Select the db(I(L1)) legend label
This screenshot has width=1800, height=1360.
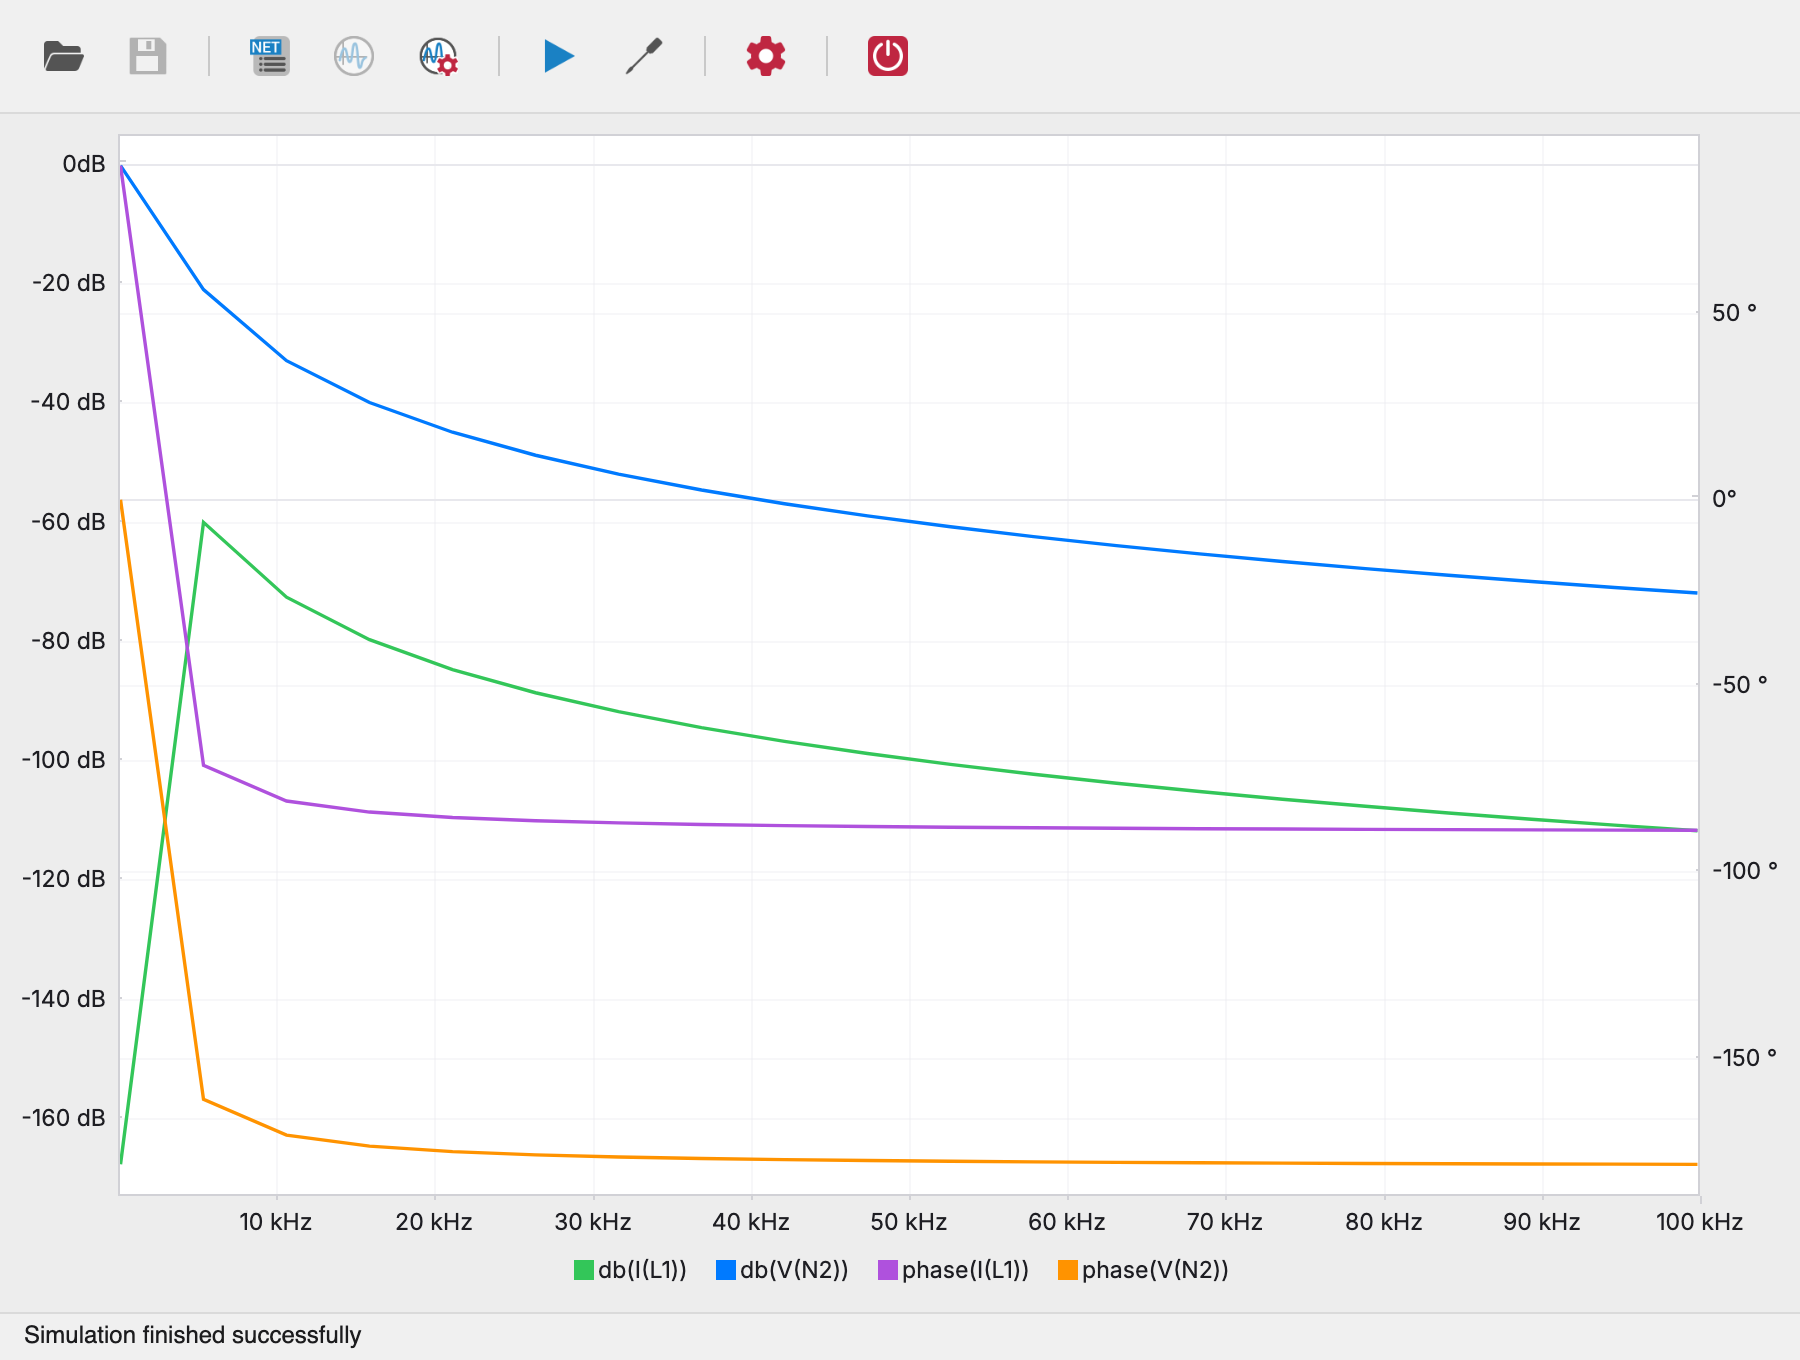642,1270
